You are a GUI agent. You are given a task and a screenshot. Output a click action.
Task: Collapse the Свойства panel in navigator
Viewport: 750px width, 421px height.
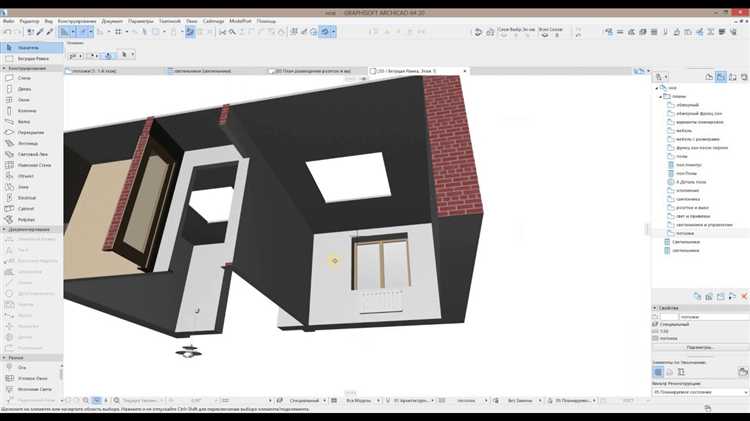[x=655, y=308]
